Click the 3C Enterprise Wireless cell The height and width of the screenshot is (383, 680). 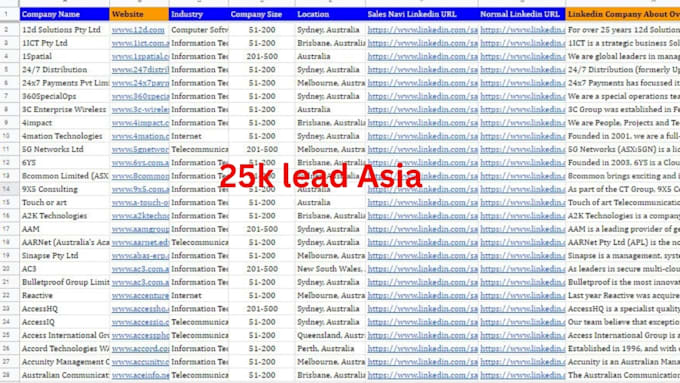(64, 109)
